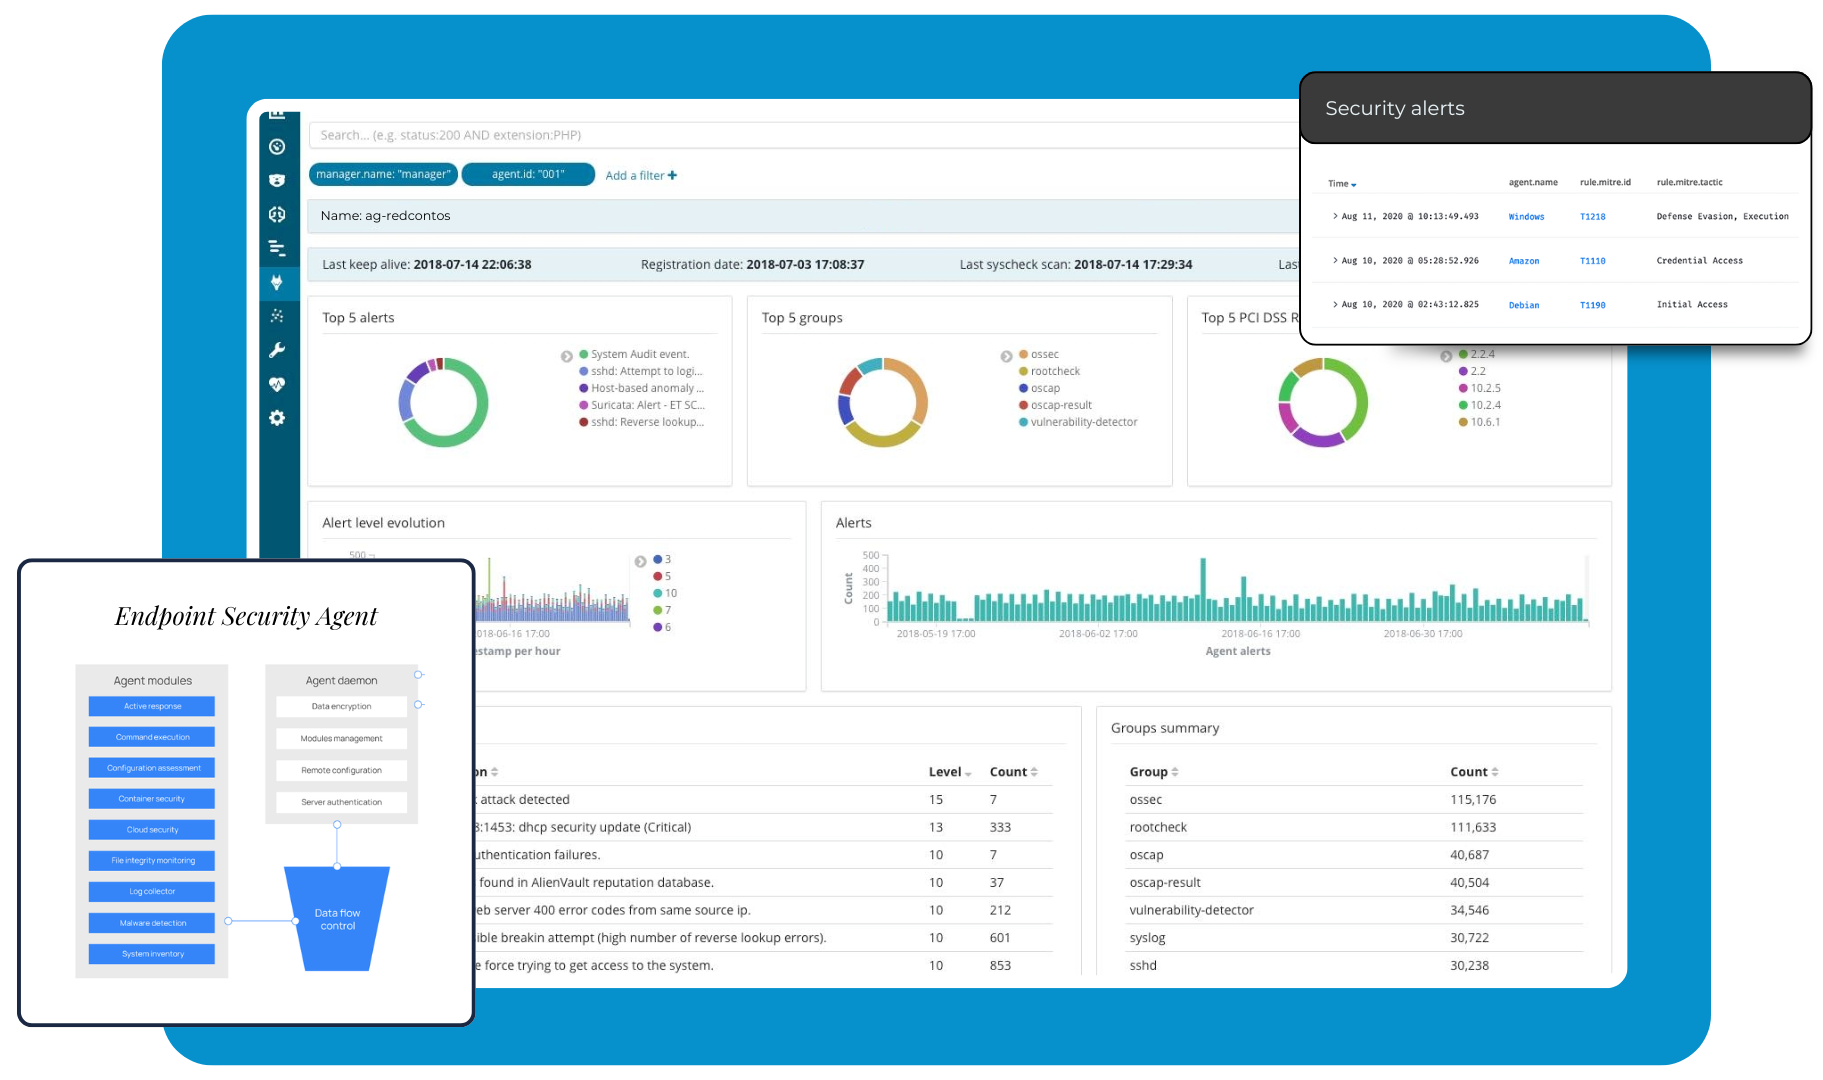
Task: Open the Timelion bear-face sidebar icon
Action: tap(277, 180)
